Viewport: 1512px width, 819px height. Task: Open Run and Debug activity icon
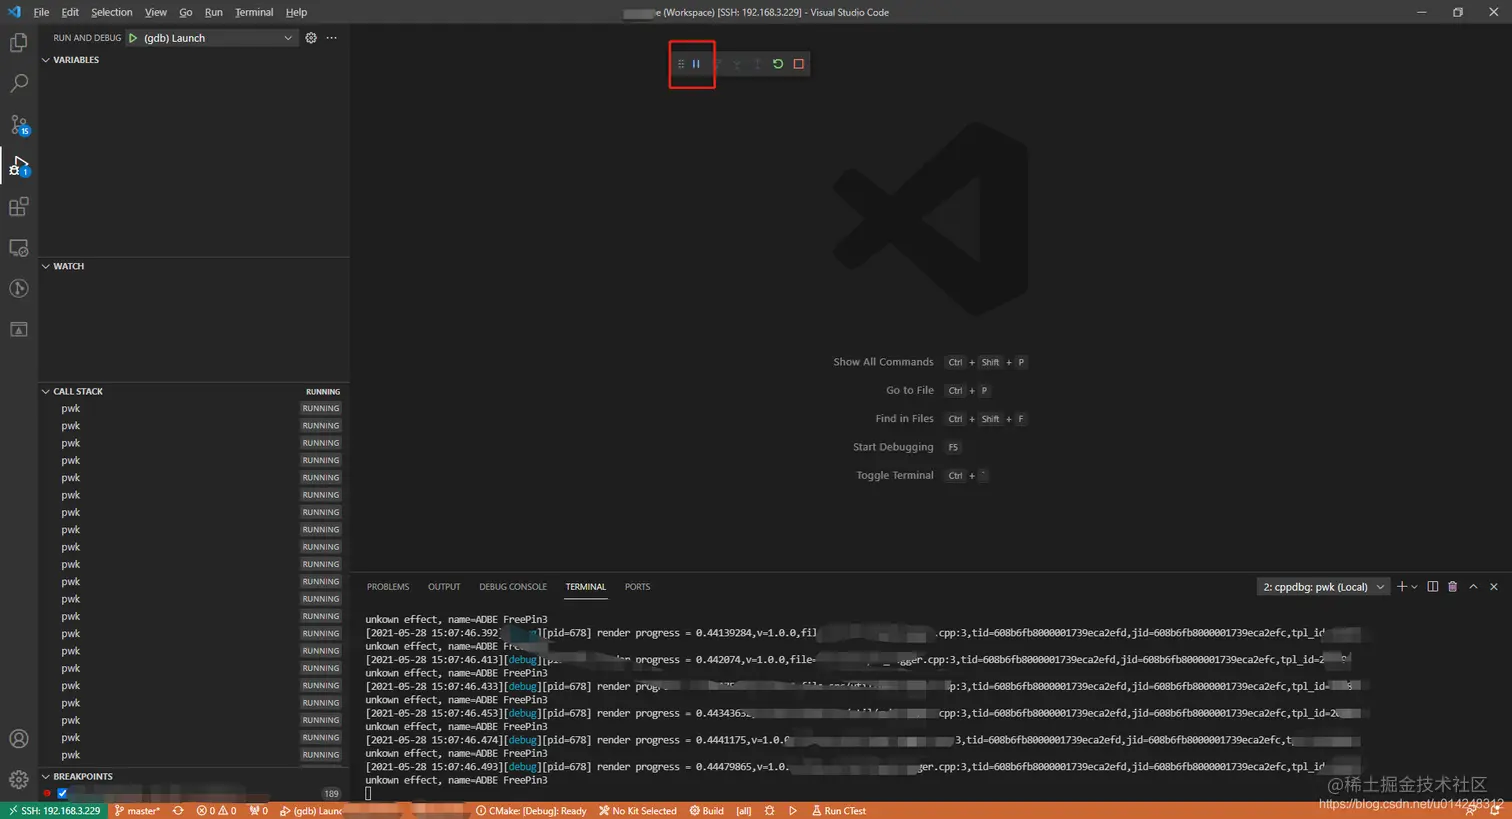18,166
